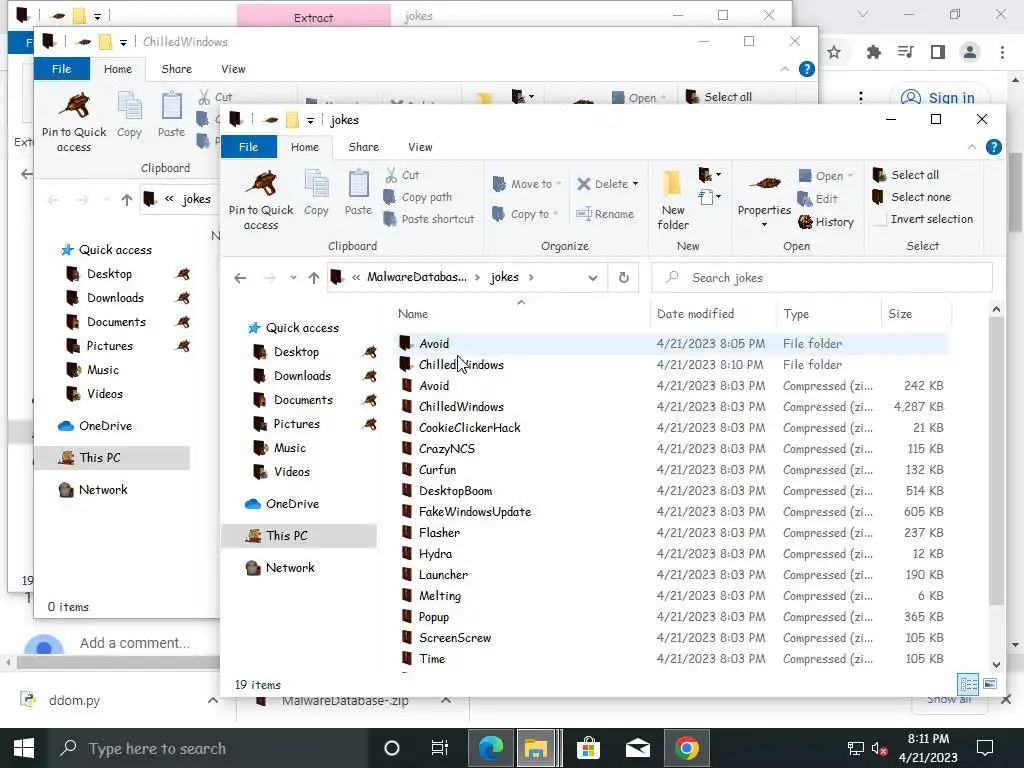Select Network in jokes window navigation pane
The width and height of the screenshot is (1024, 768).
290,568
